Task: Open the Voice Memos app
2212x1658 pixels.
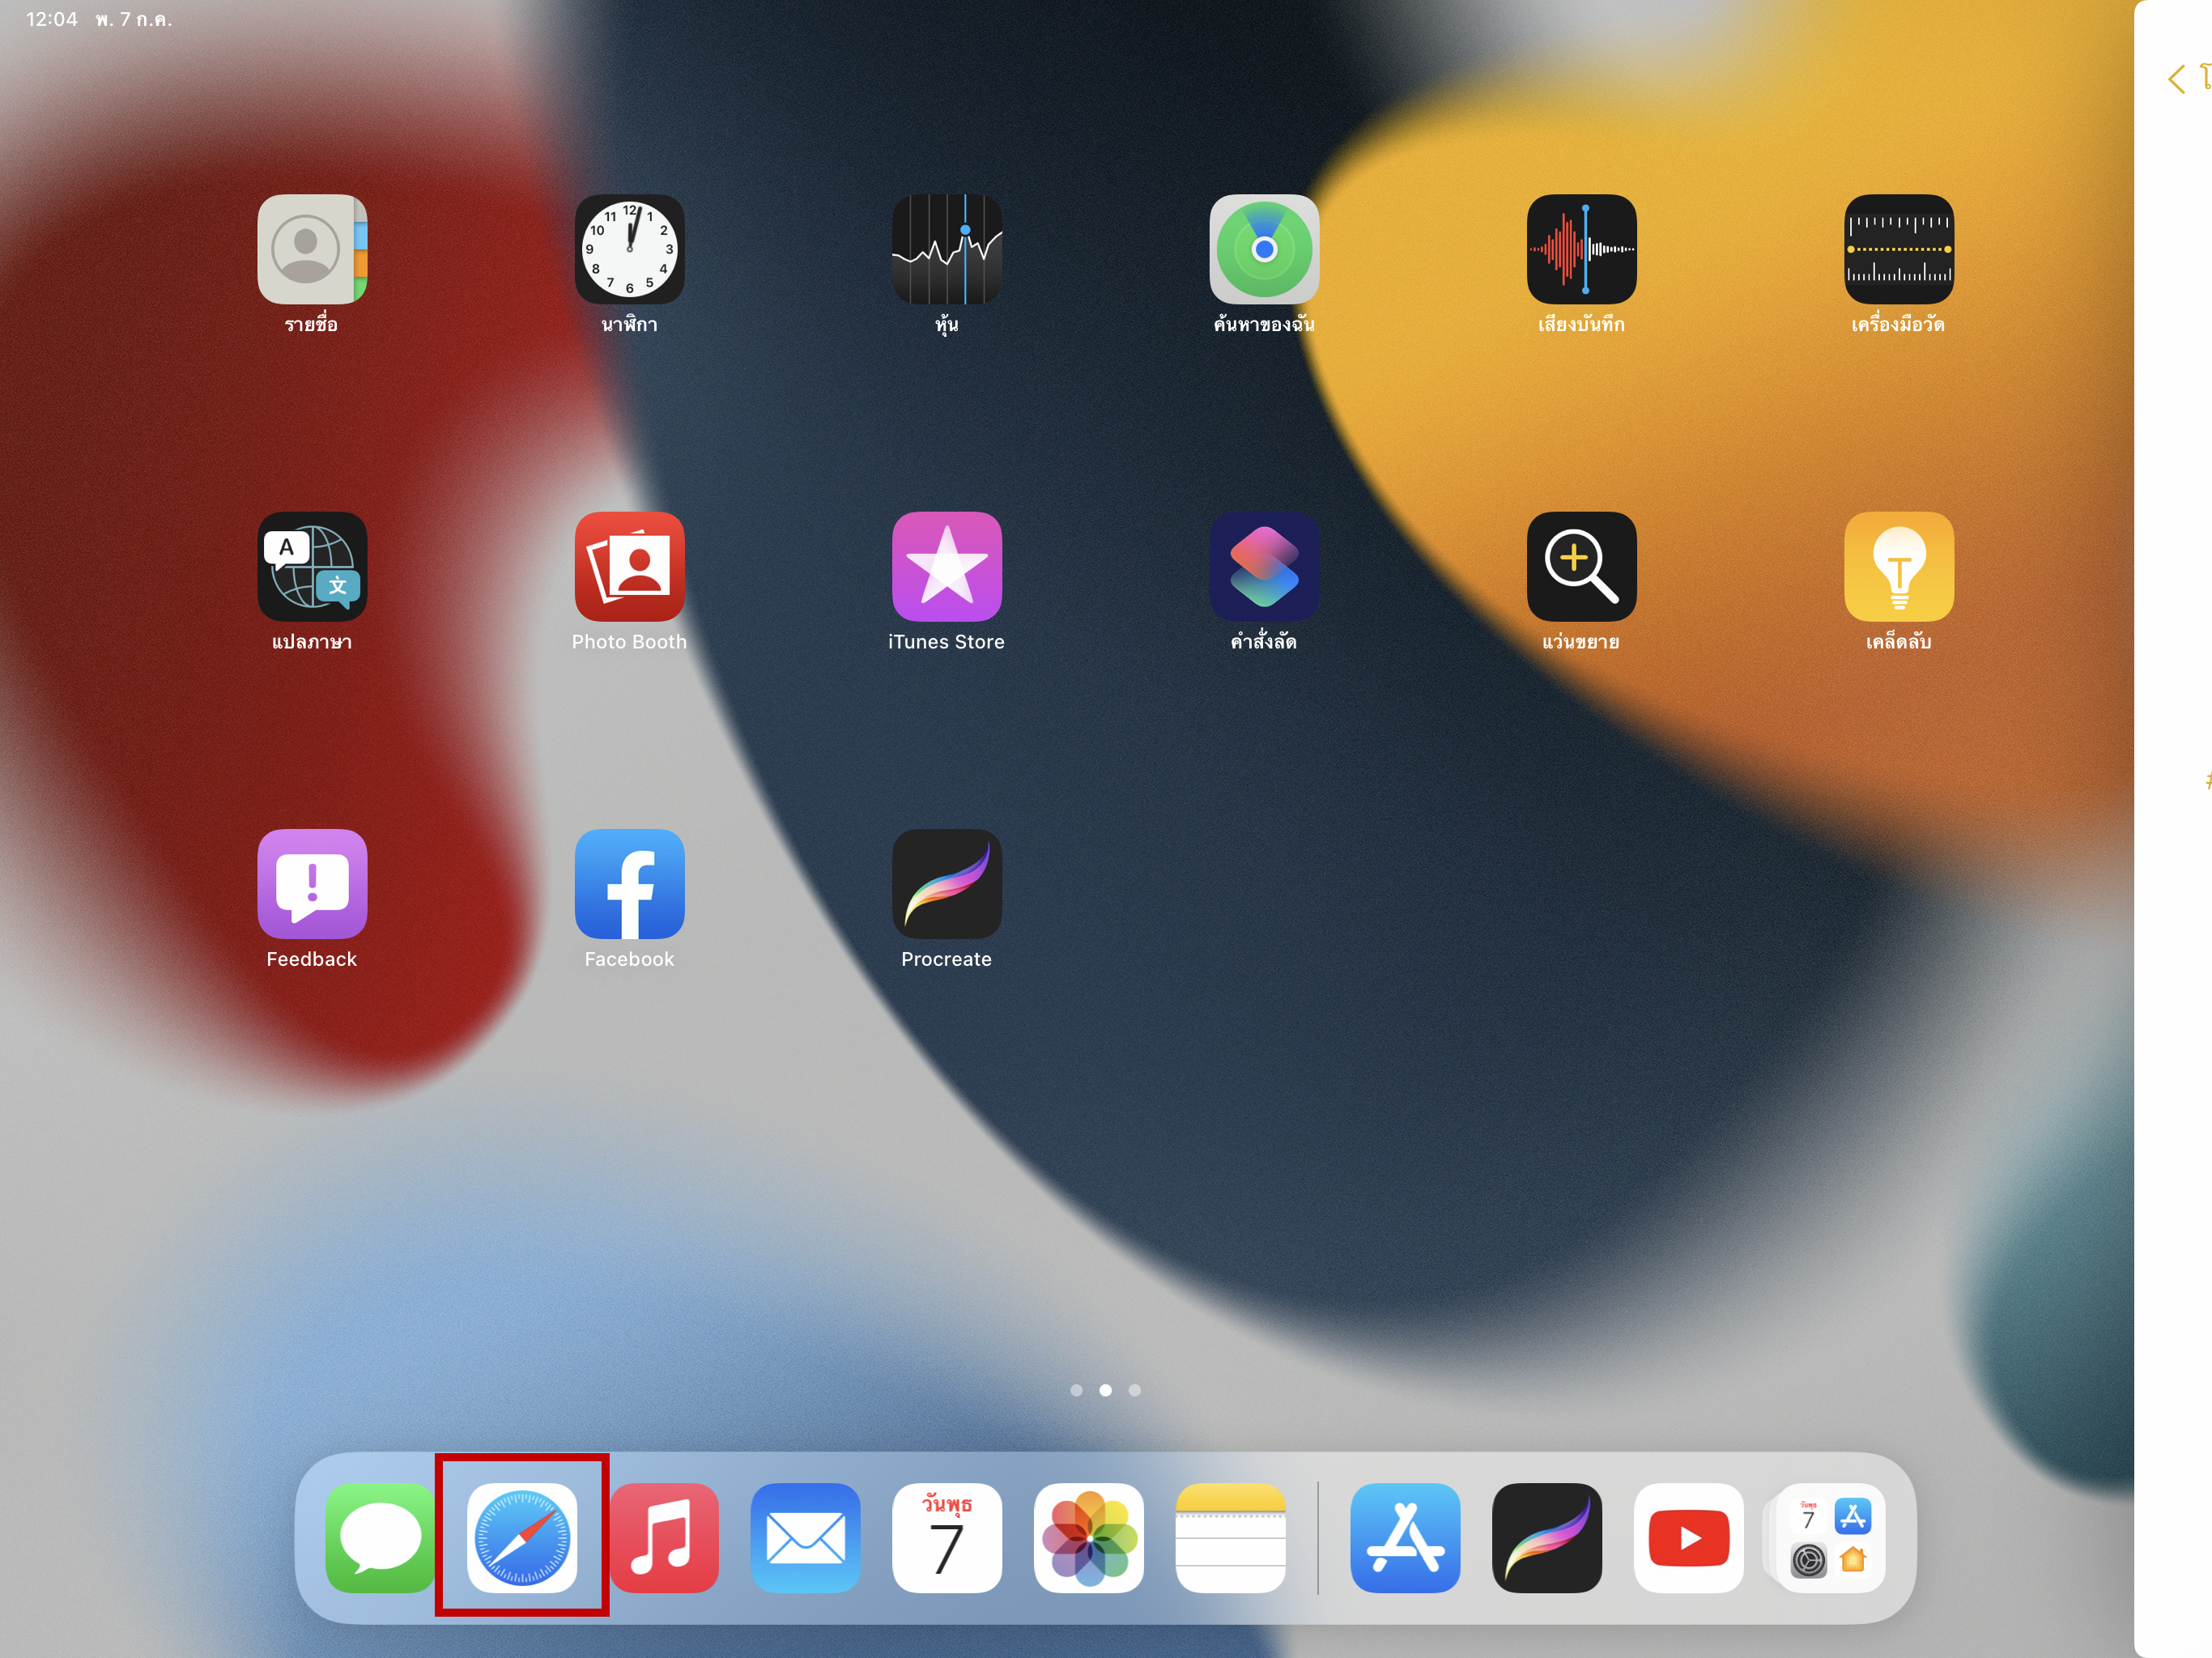Action: (x=1581, y=249)
